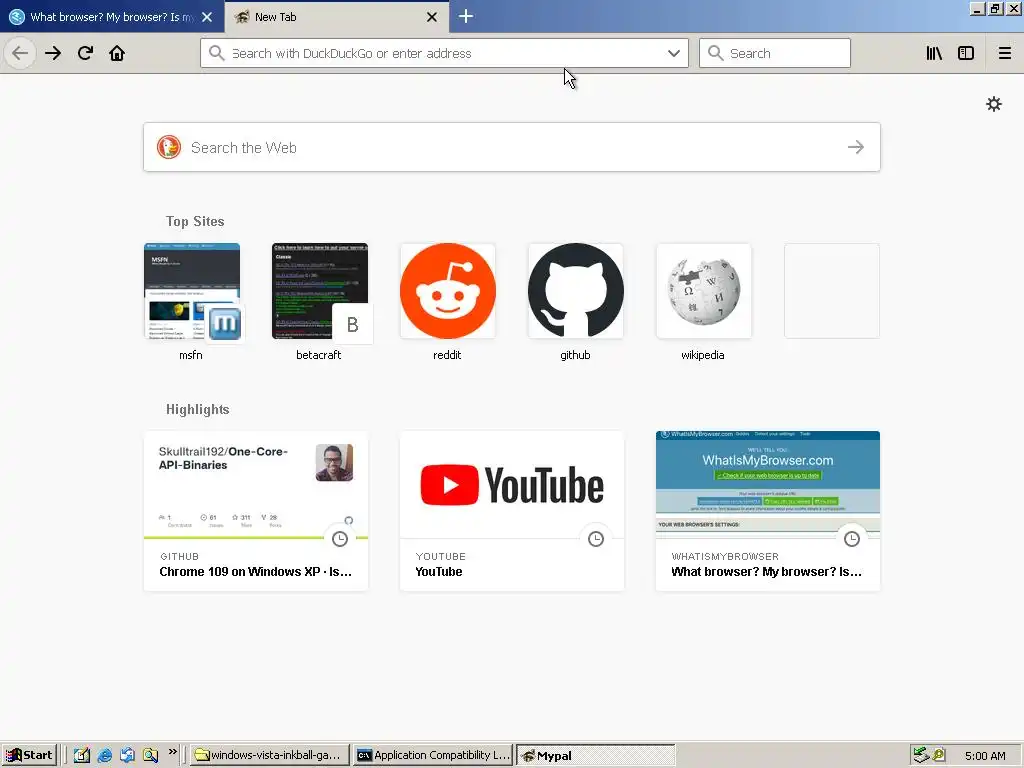The width and height of the screenshot is (1024, 768).
Task: Click the quick launch search folder icon
Action: [x=150, y=756]
